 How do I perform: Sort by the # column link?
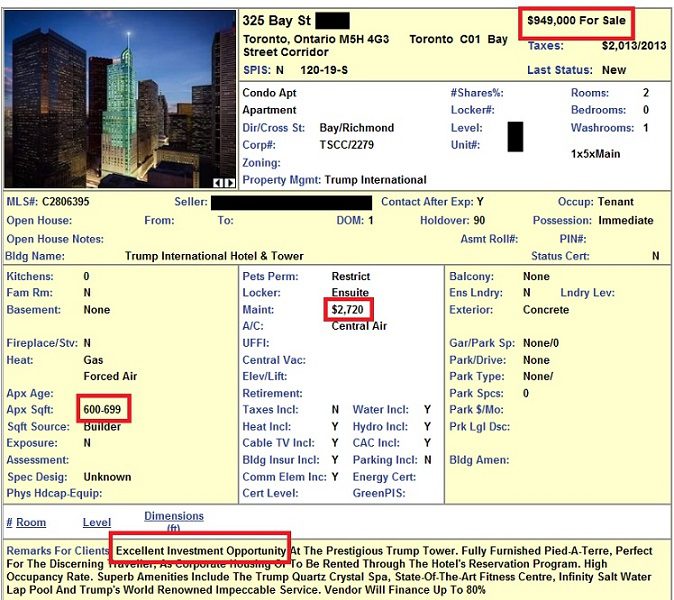coord(9,522)
